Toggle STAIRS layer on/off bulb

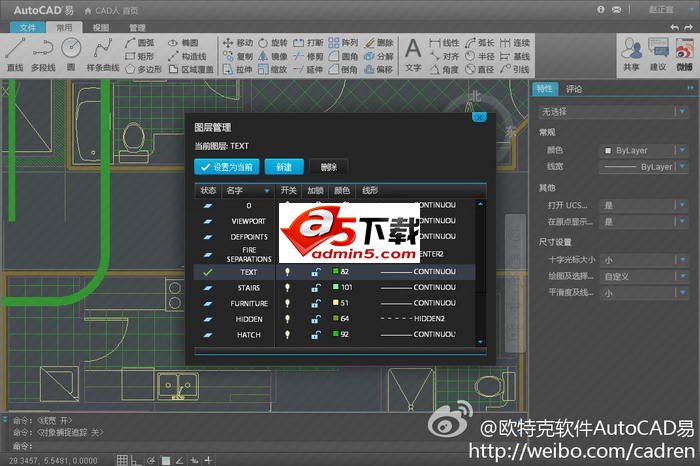pyautogui.click(x=288, y=287)
